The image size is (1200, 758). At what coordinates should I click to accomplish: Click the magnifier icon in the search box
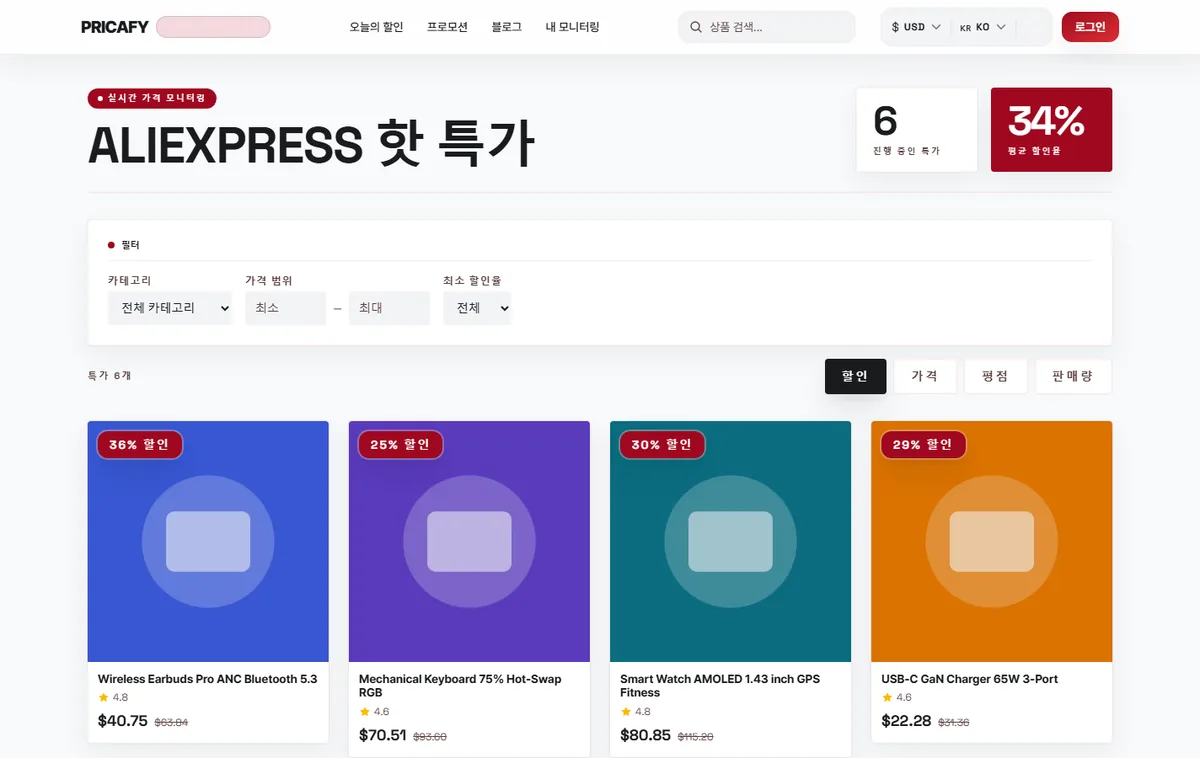696,27
